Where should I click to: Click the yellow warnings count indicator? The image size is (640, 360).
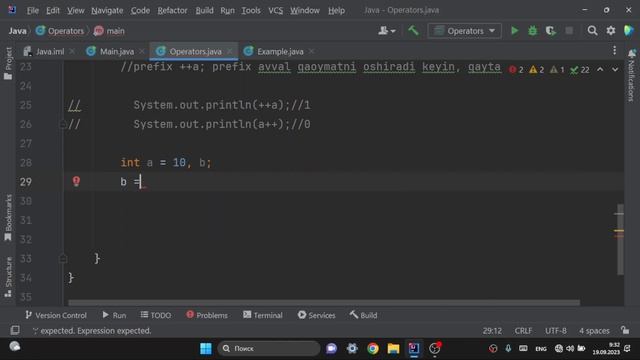pos(537,70)
